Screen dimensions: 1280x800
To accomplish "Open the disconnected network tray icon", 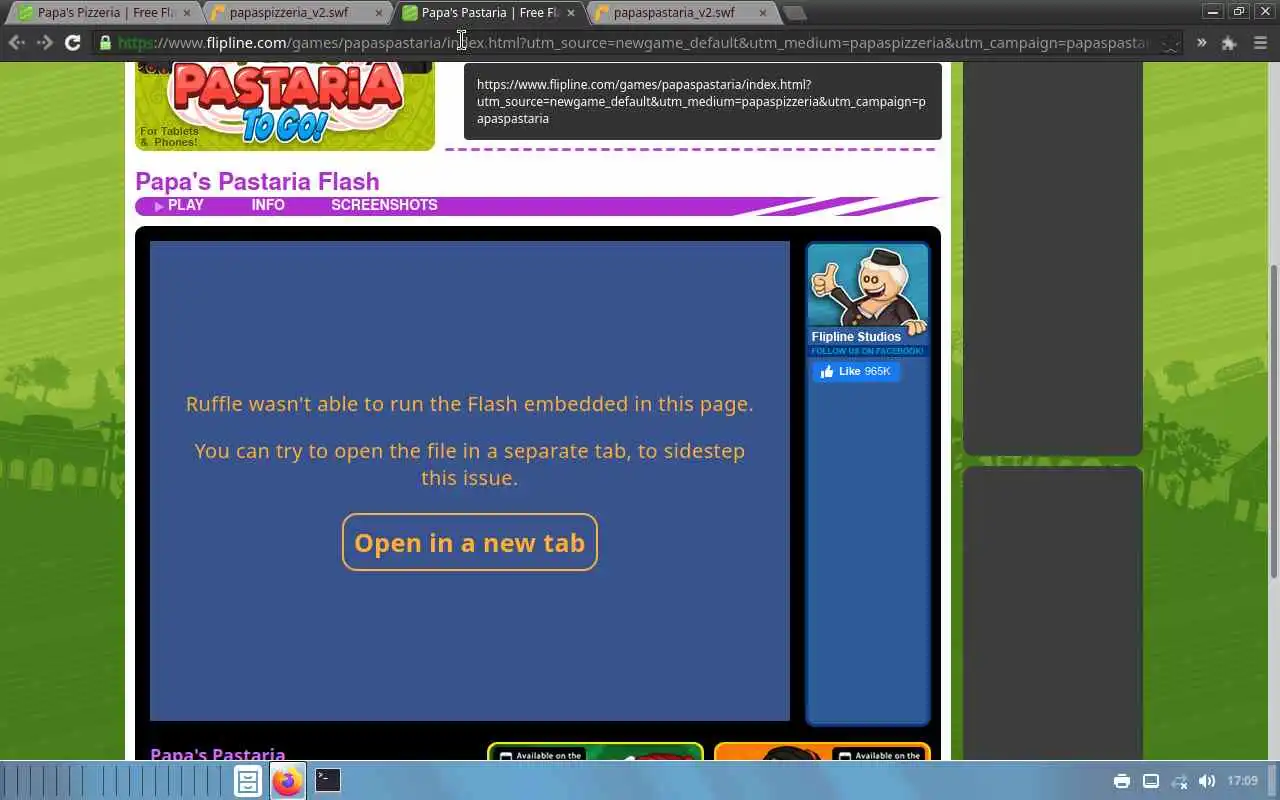I will [1179, 781].
